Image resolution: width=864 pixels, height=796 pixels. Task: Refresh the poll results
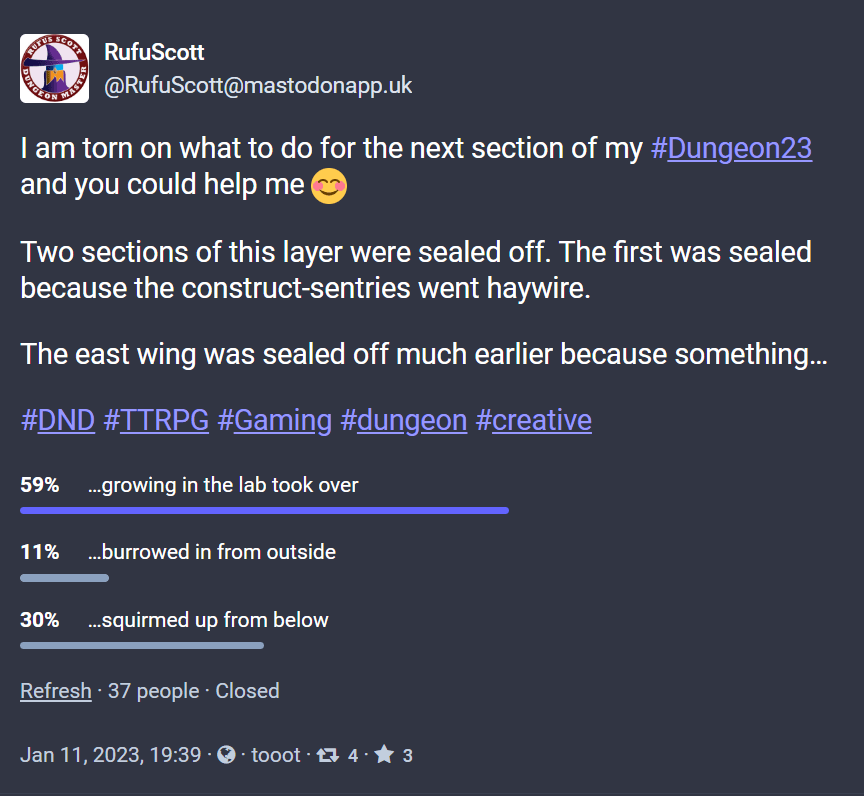pos(56,691)
